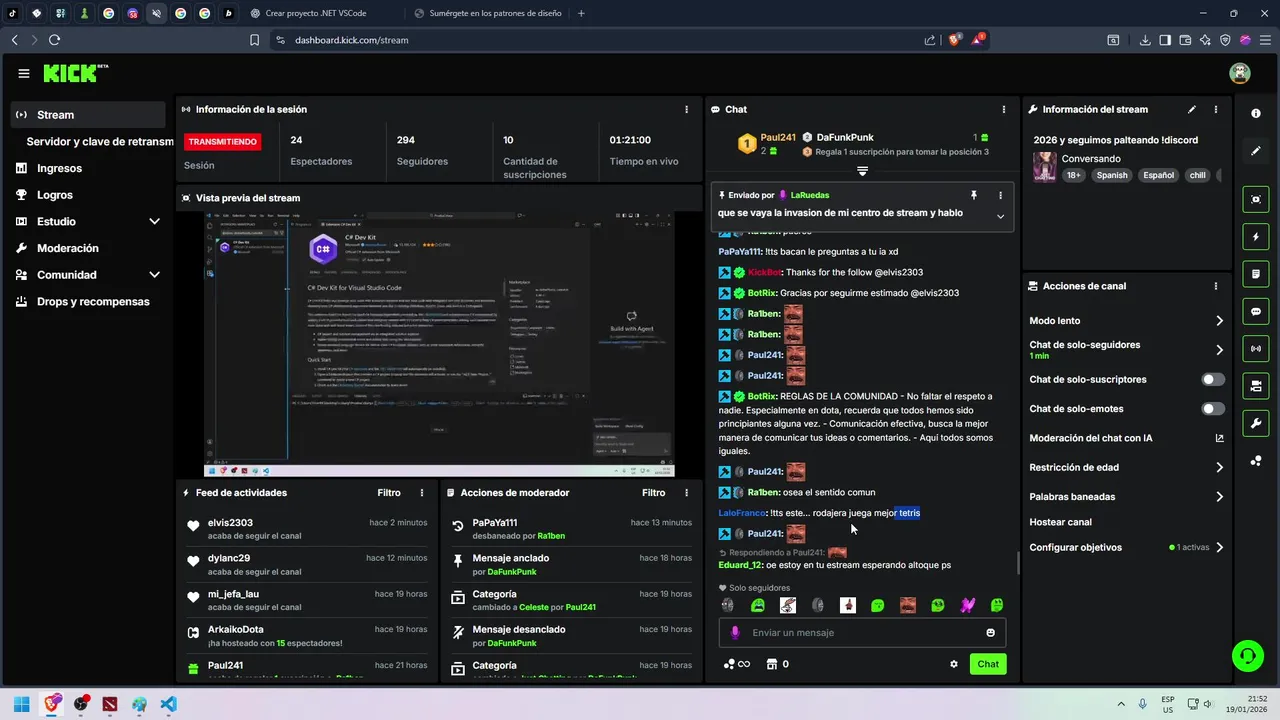Click the green Chat send button
1280x720 pixels.
[988, 664]
